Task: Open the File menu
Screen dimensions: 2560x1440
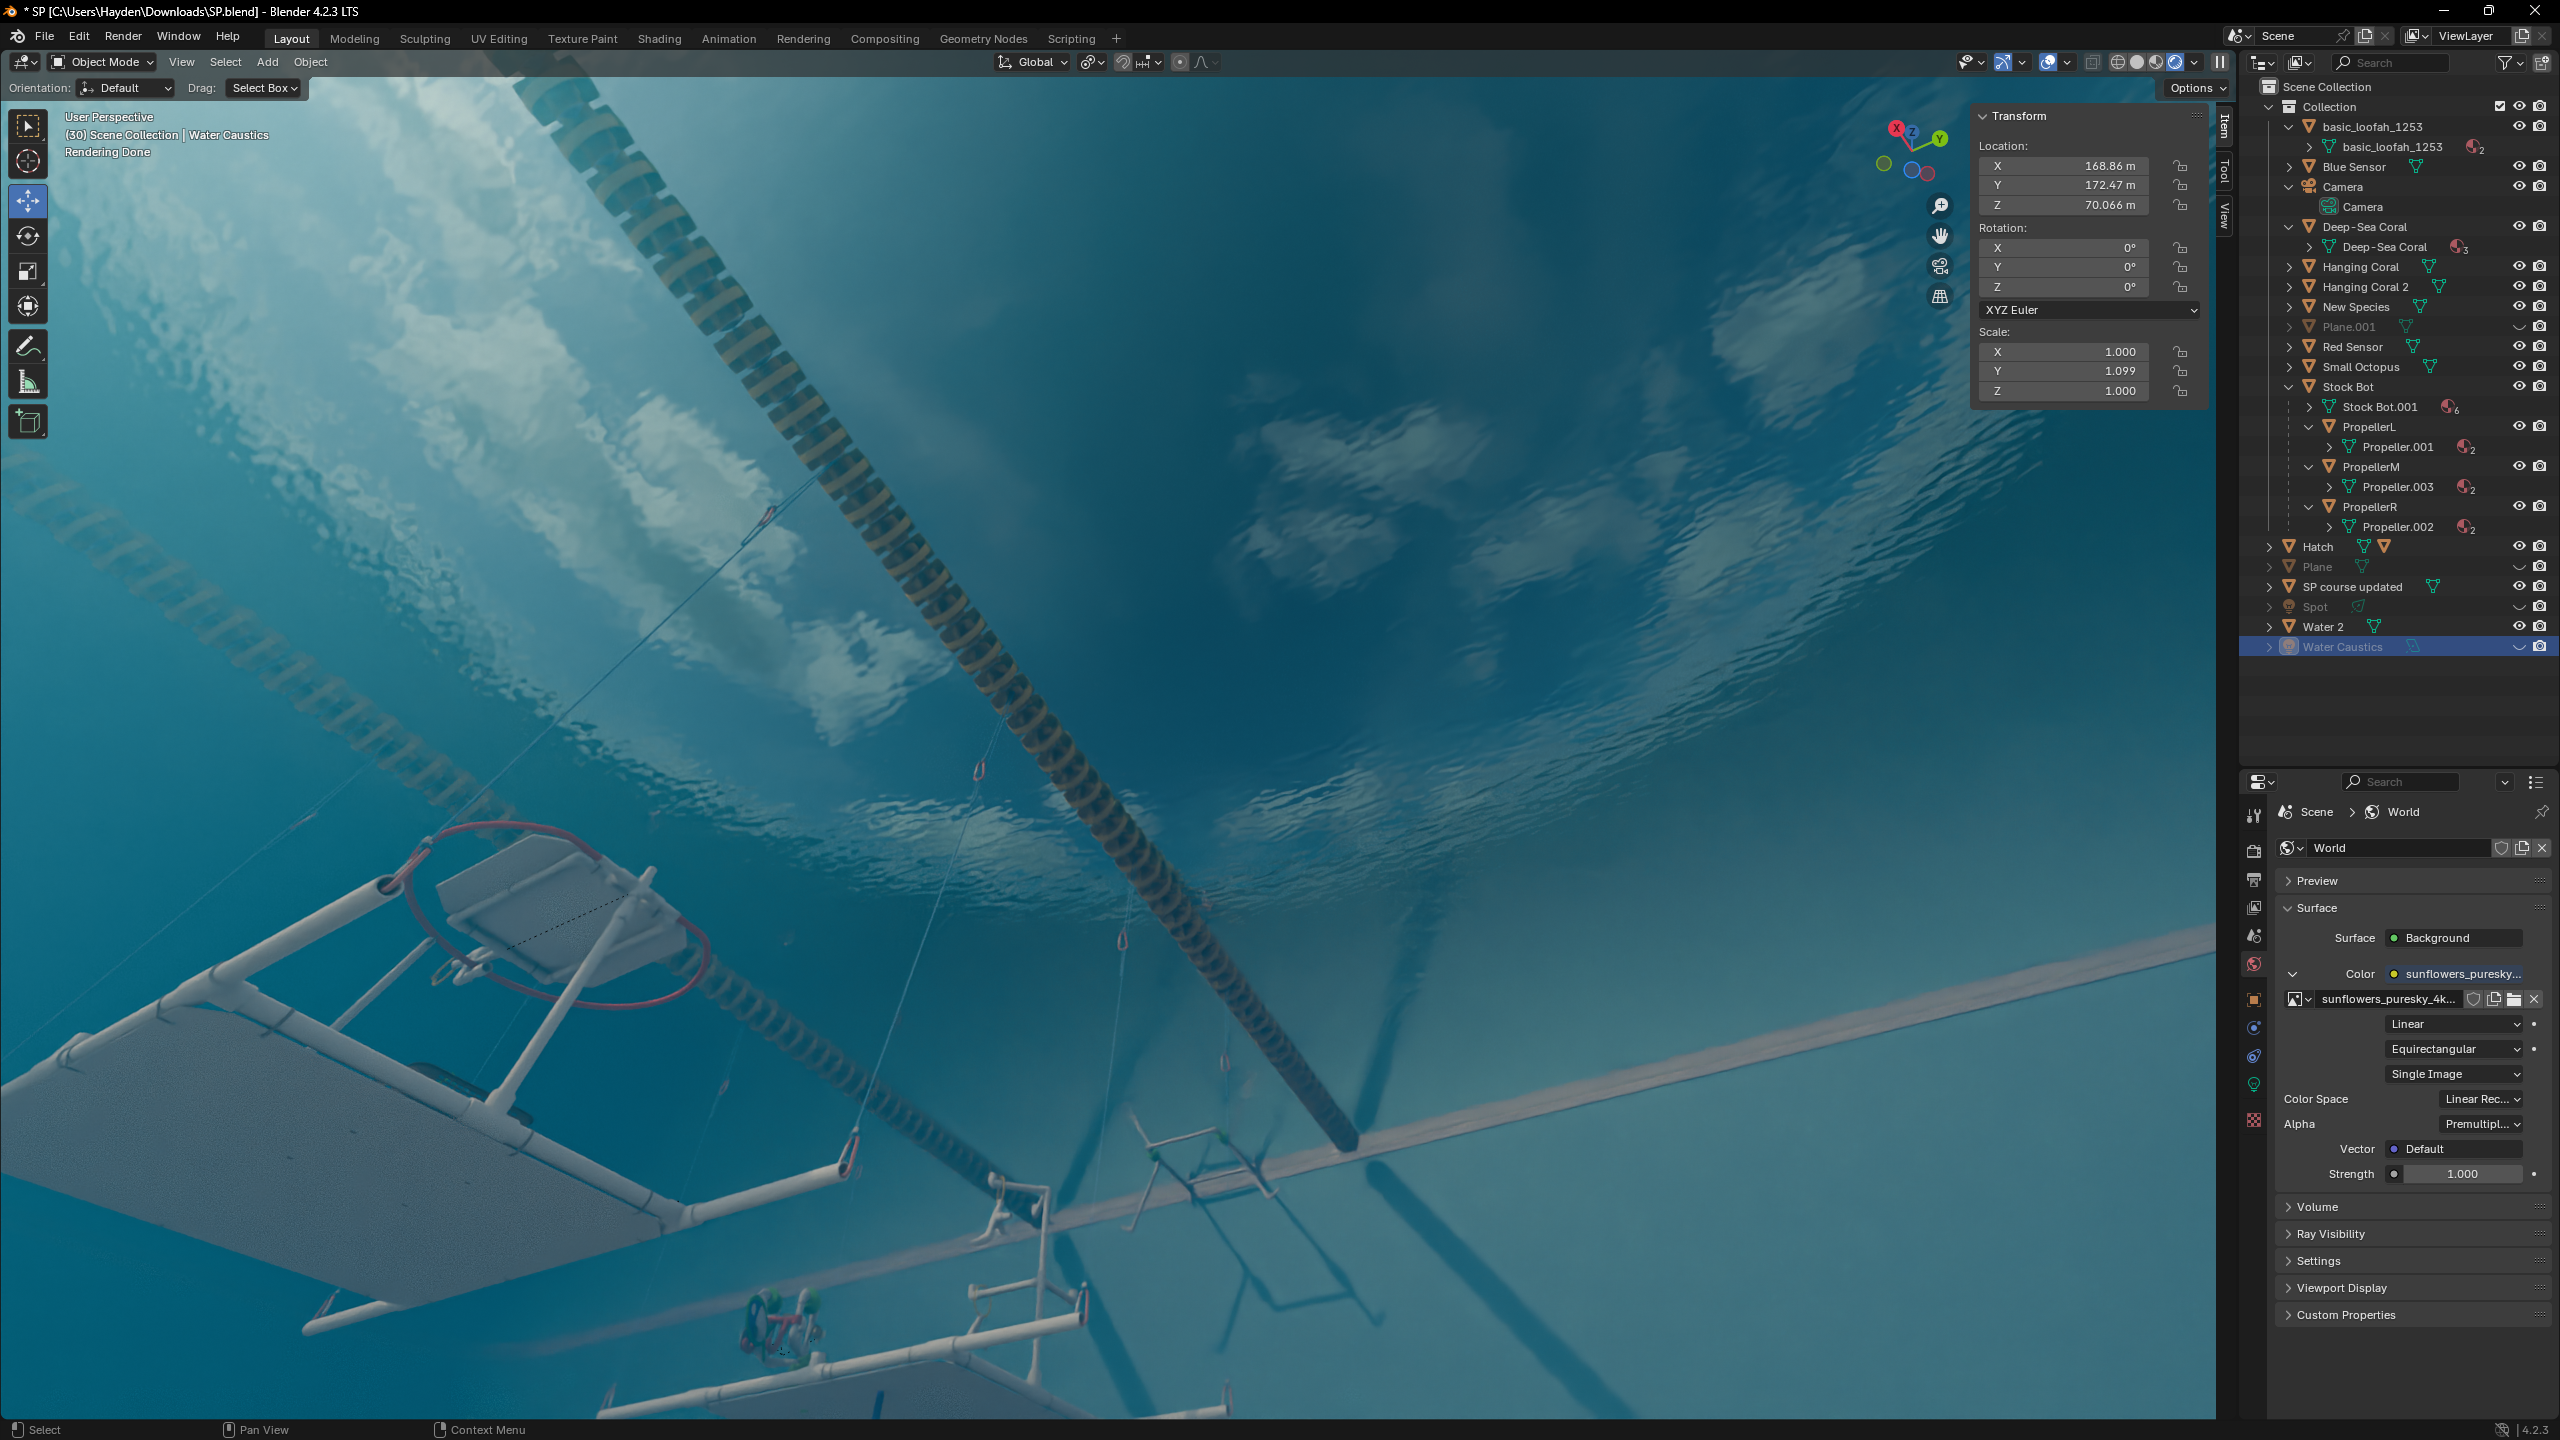Action: coord(44,36)
